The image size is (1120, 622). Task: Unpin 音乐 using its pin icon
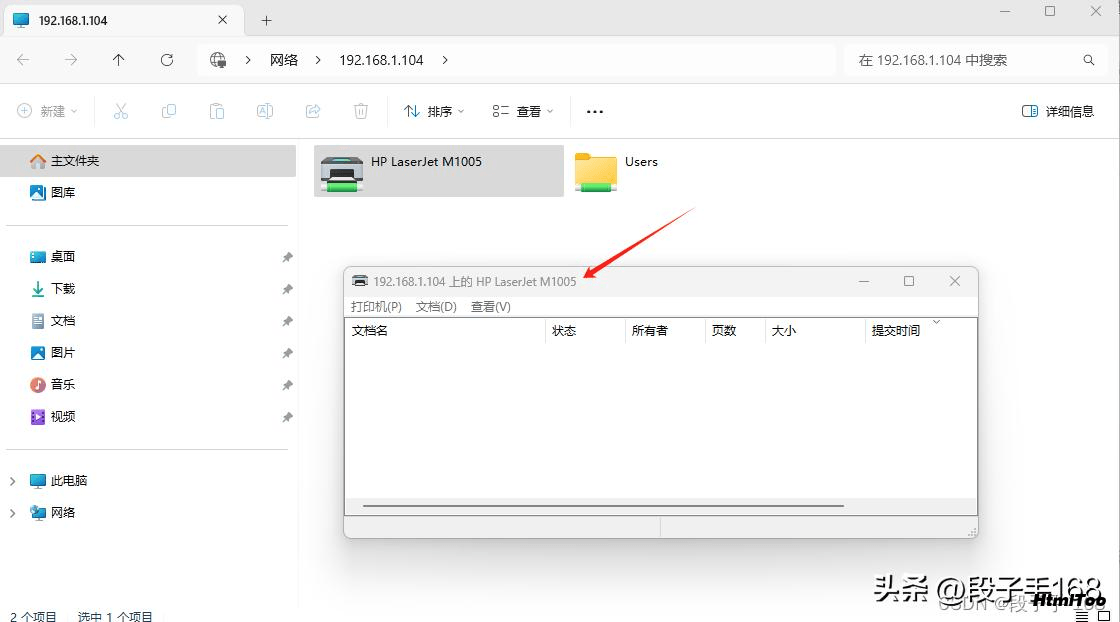tap(287, 385)
